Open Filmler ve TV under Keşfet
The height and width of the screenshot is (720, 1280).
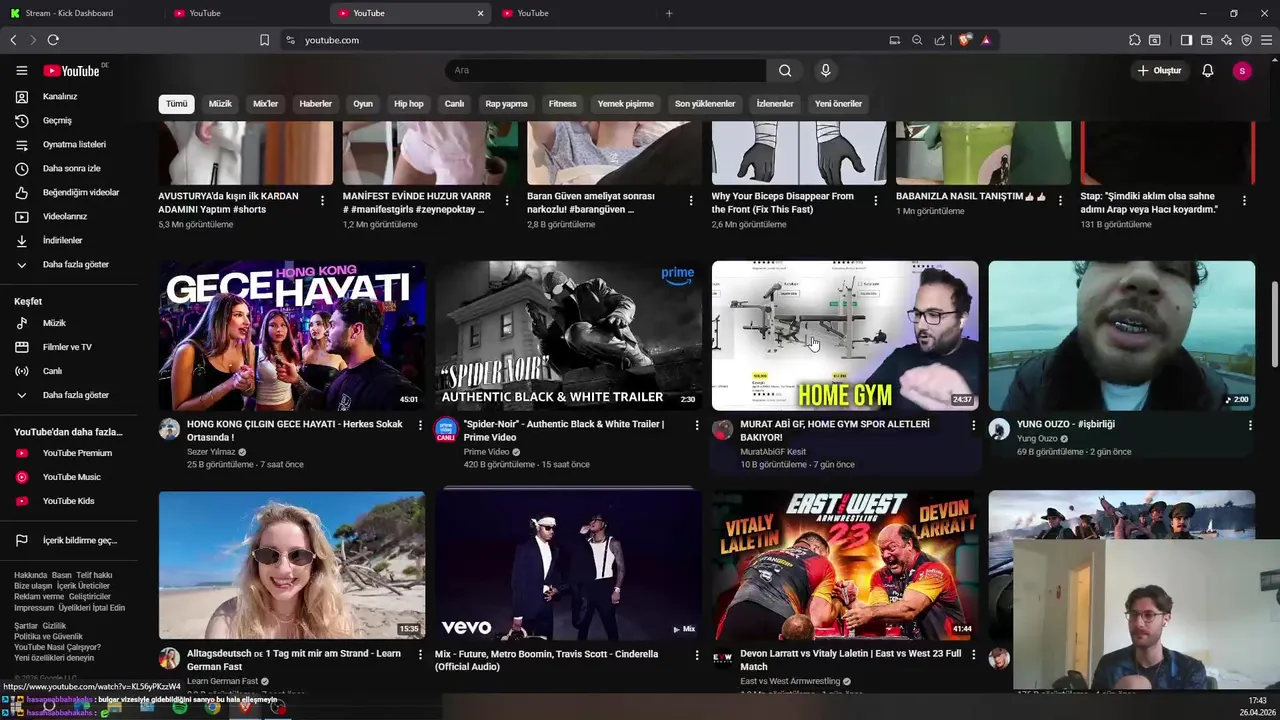(x=70, y=347)
